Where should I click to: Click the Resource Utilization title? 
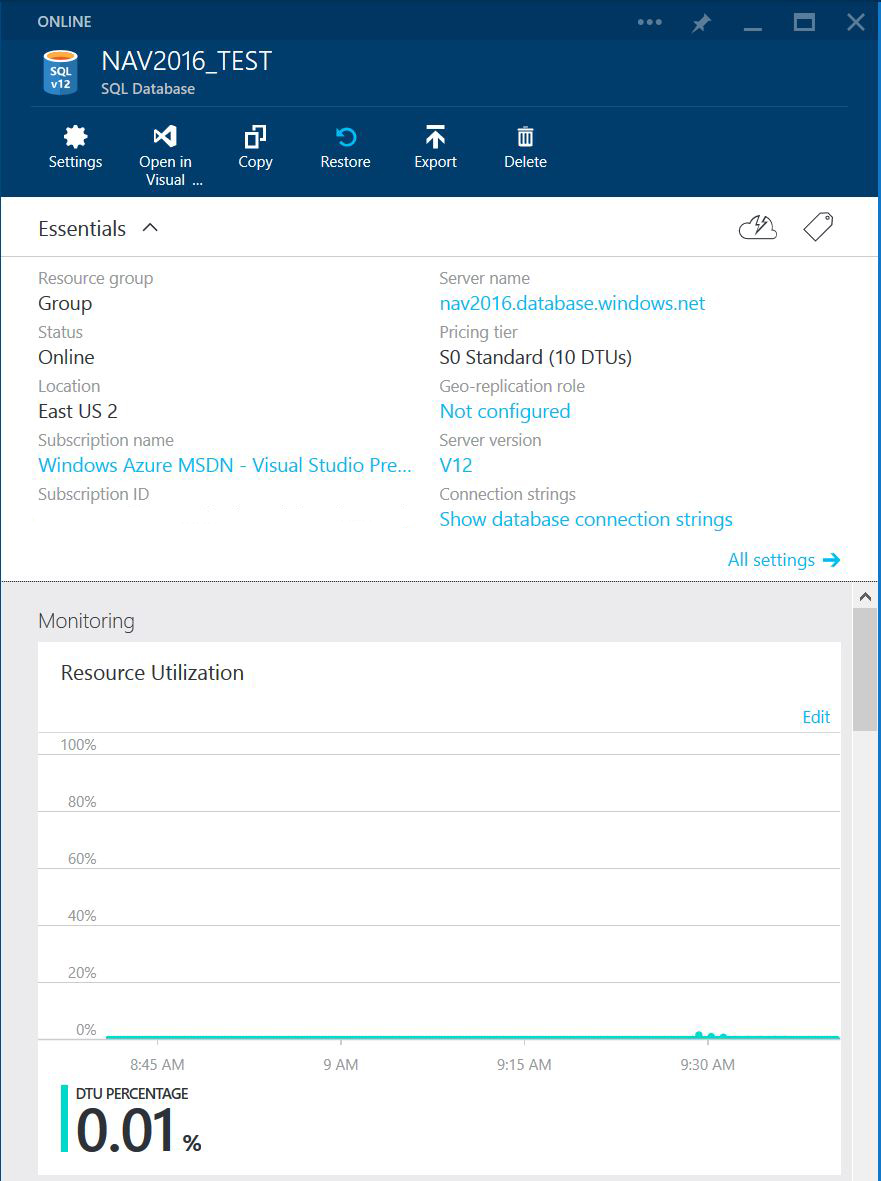coord(152,673)
